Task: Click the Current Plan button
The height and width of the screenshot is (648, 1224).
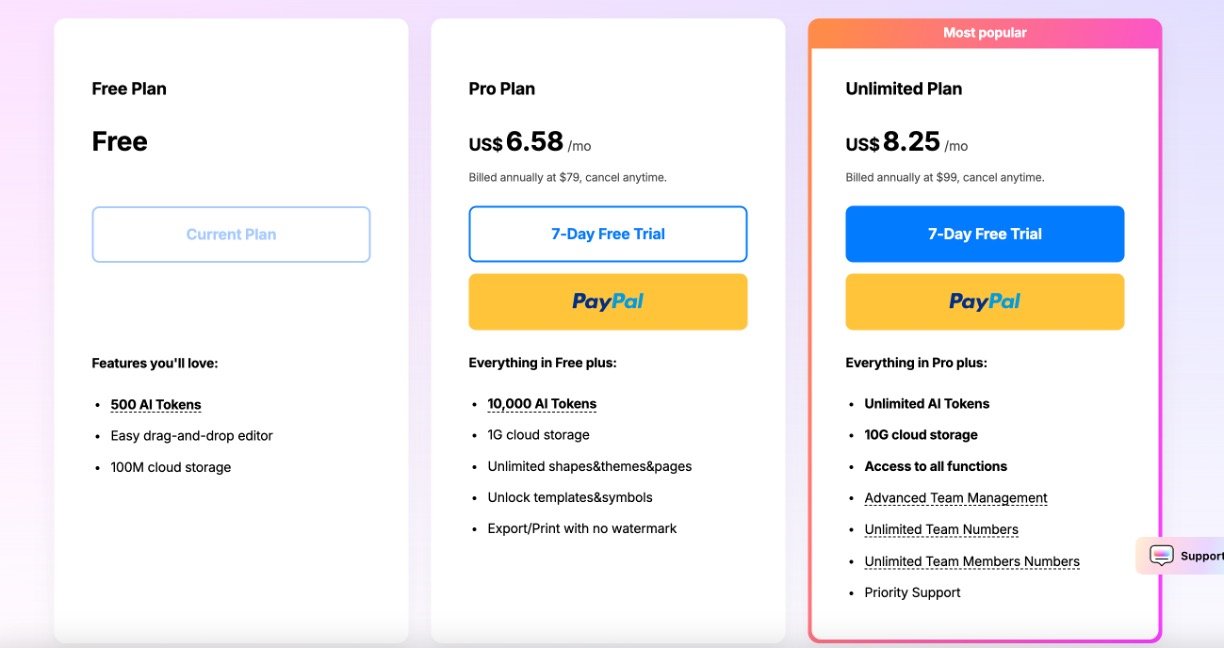Action: pos(231,235)
